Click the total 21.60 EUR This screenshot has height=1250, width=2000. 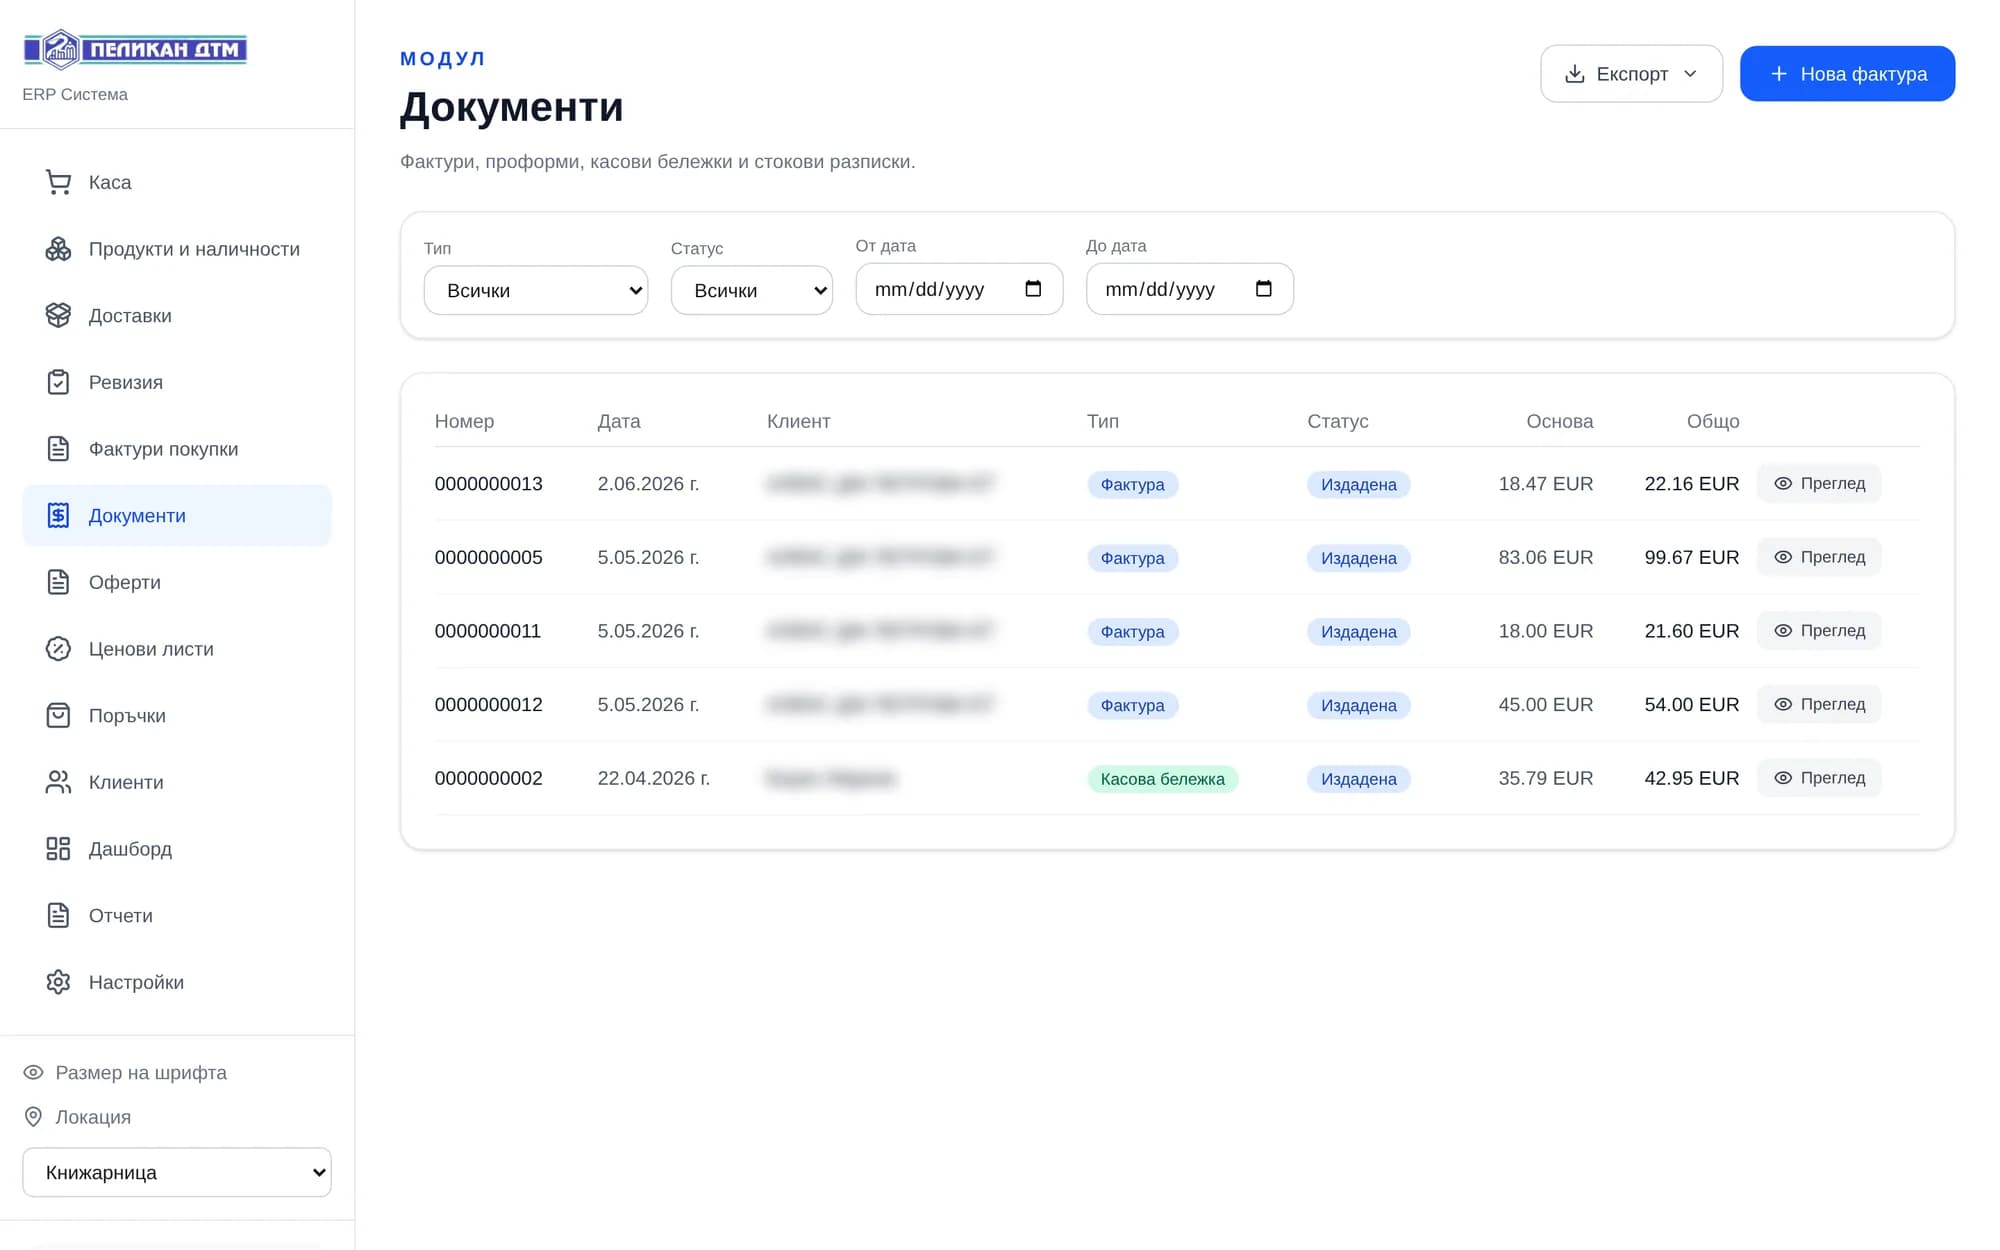1691,631
